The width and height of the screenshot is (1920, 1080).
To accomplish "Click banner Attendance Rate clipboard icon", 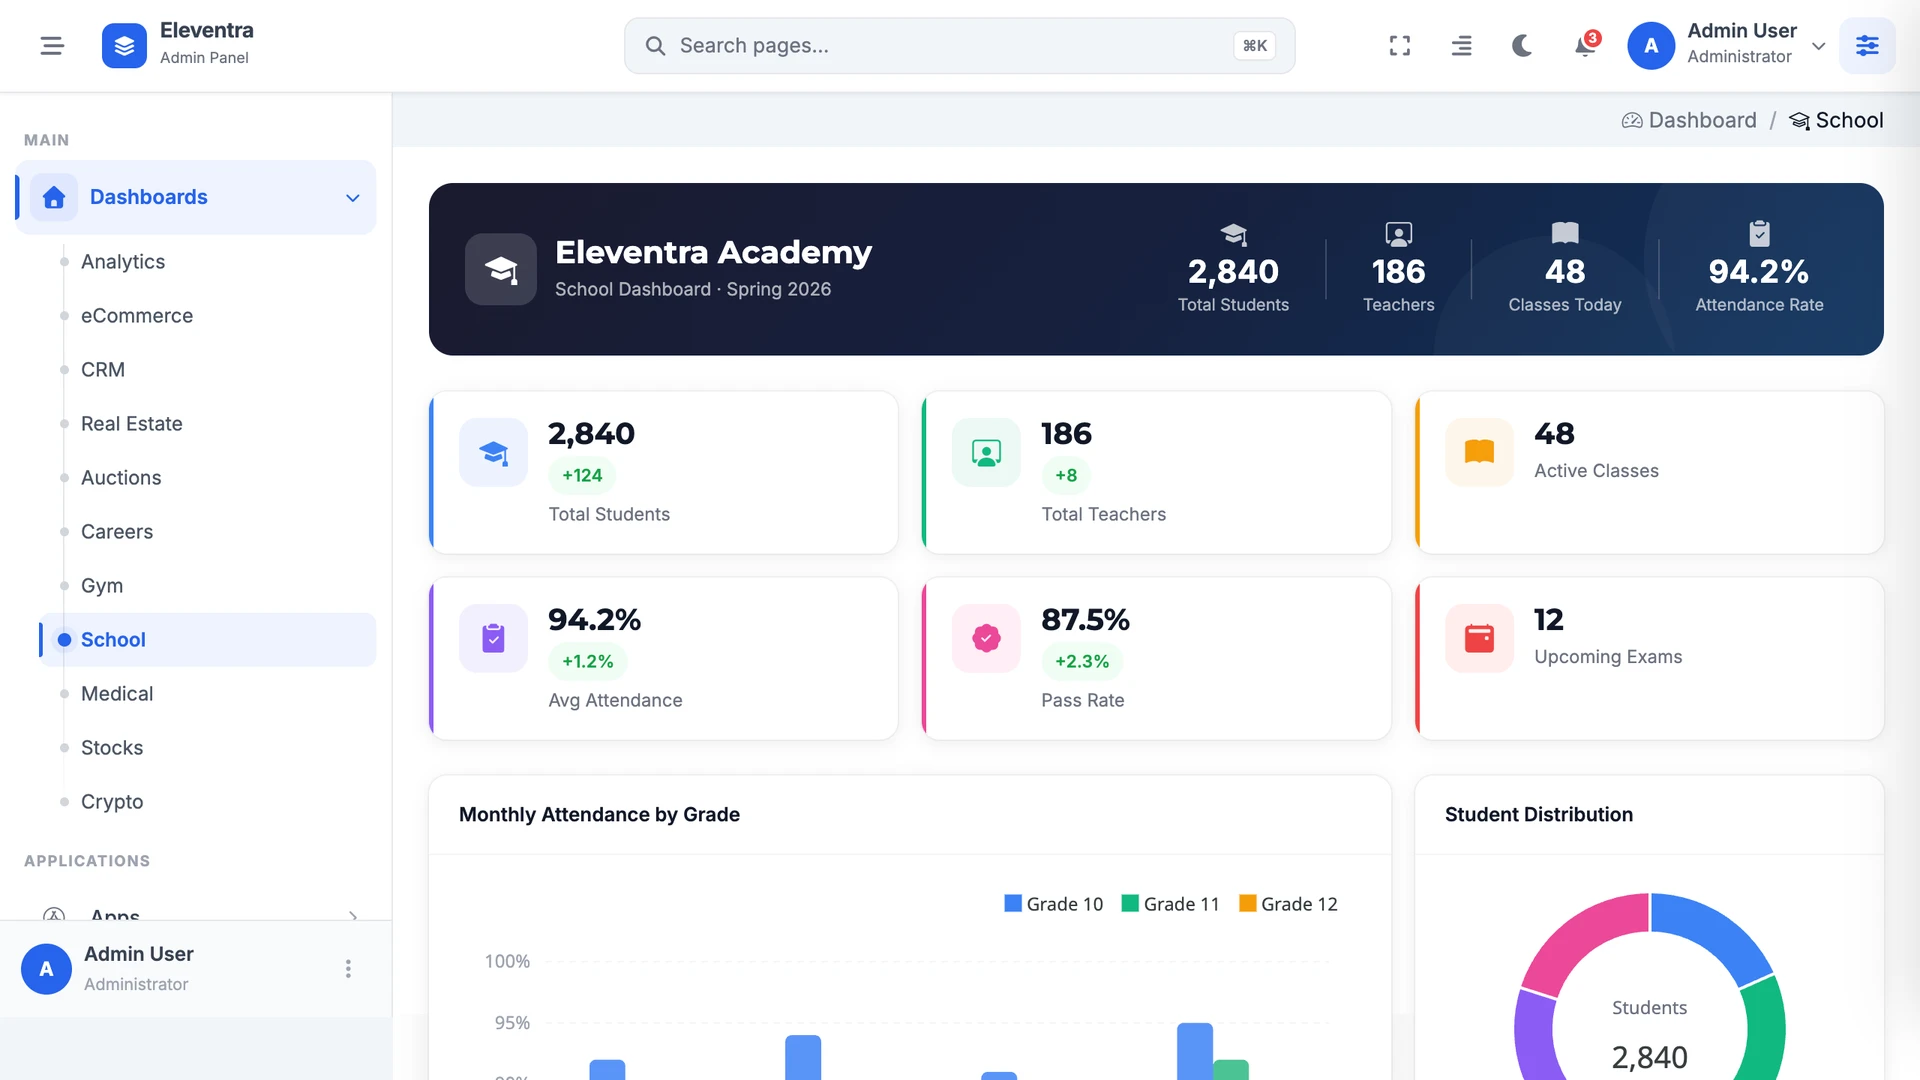I will pyautogui.click(x=1759, y=233).
